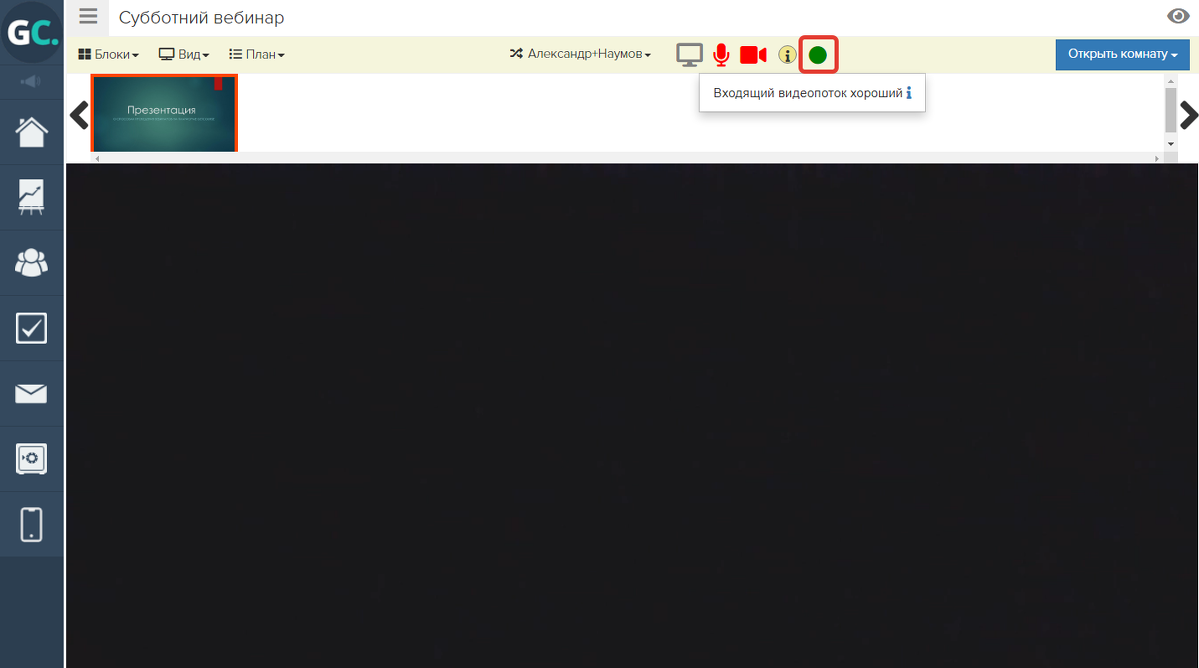Click the GC logo in the sidebar
The height and width of the screenshot is (668, 1199).
(x=32, y=33)
